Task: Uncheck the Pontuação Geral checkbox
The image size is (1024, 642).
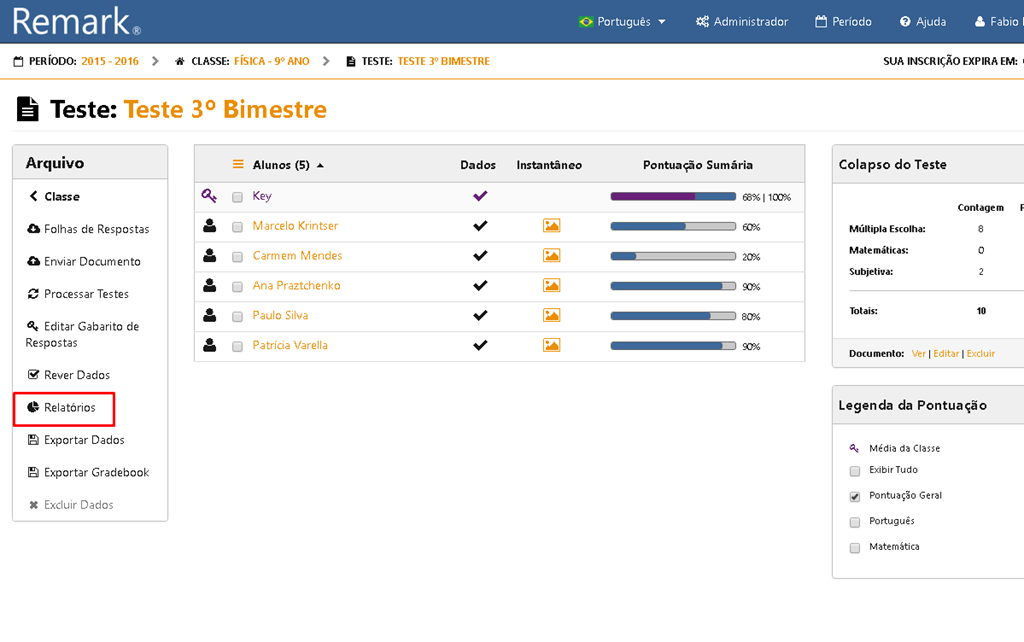Action: point(854,496)
